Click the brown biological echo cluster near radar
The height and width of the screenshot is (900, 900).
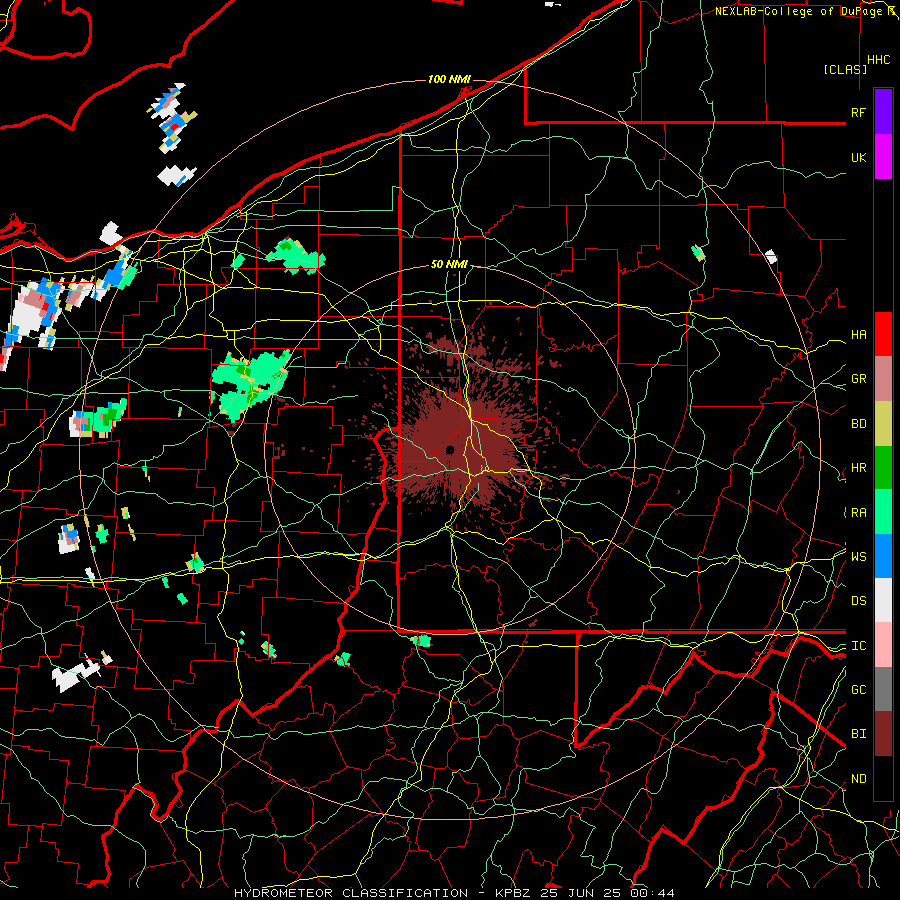click(459, 442)
